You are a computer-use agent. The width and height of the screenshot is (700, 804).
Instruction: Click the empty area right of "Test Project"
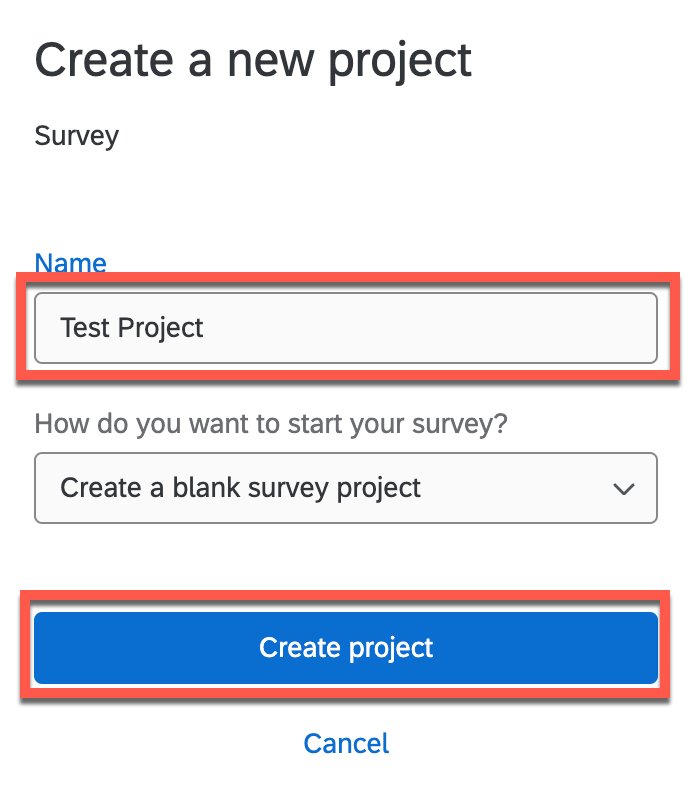[450, 327]
